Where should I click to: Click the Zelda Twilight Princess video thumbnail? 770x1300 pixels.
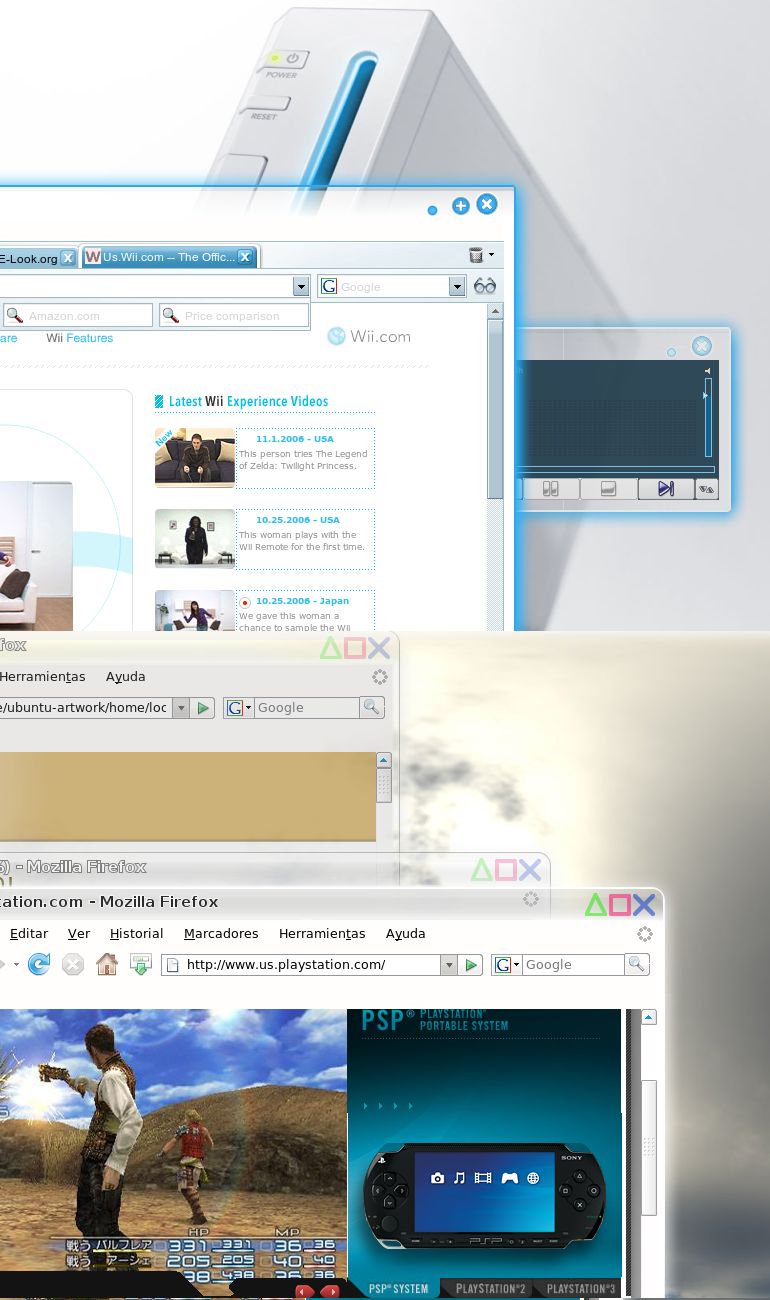pyautogui.click(x=195, y=458)
